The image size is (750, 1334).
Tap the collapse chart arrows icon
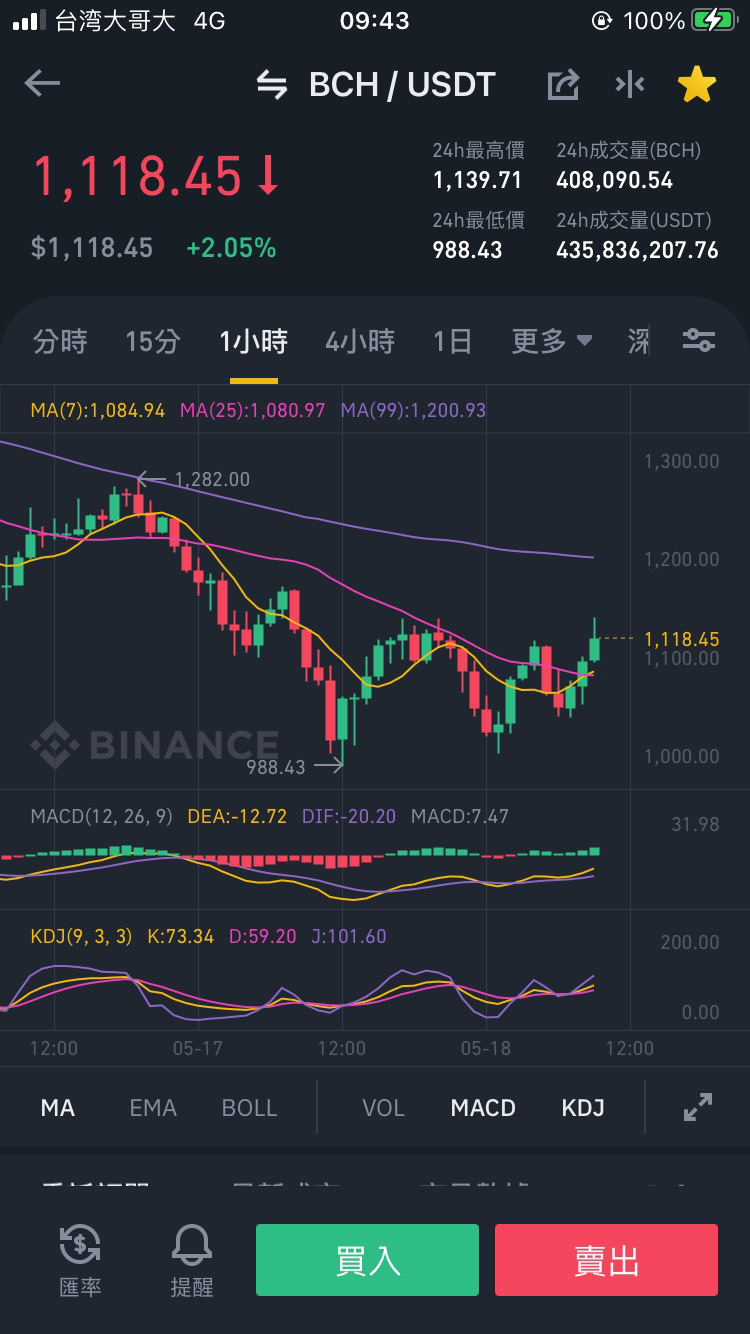(630, 84)
